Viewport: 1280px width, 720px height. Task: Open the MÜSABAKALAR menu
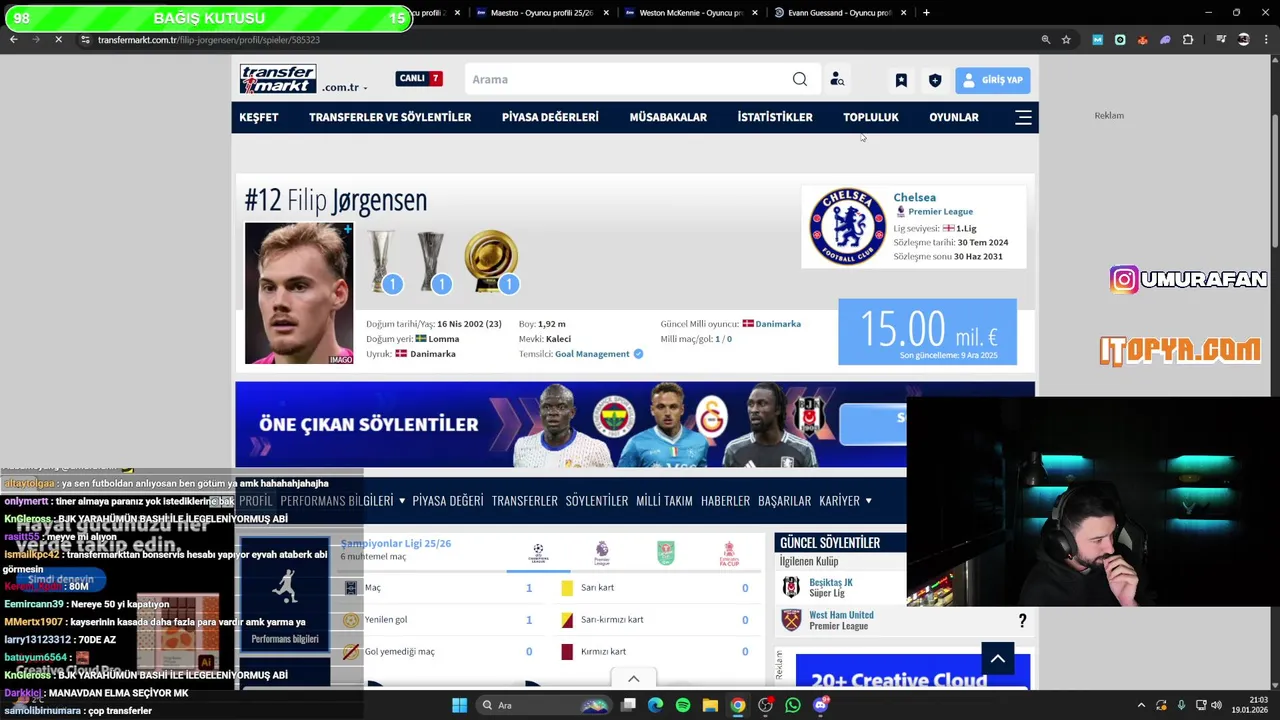pyautogui.click(x=668, y=117)
